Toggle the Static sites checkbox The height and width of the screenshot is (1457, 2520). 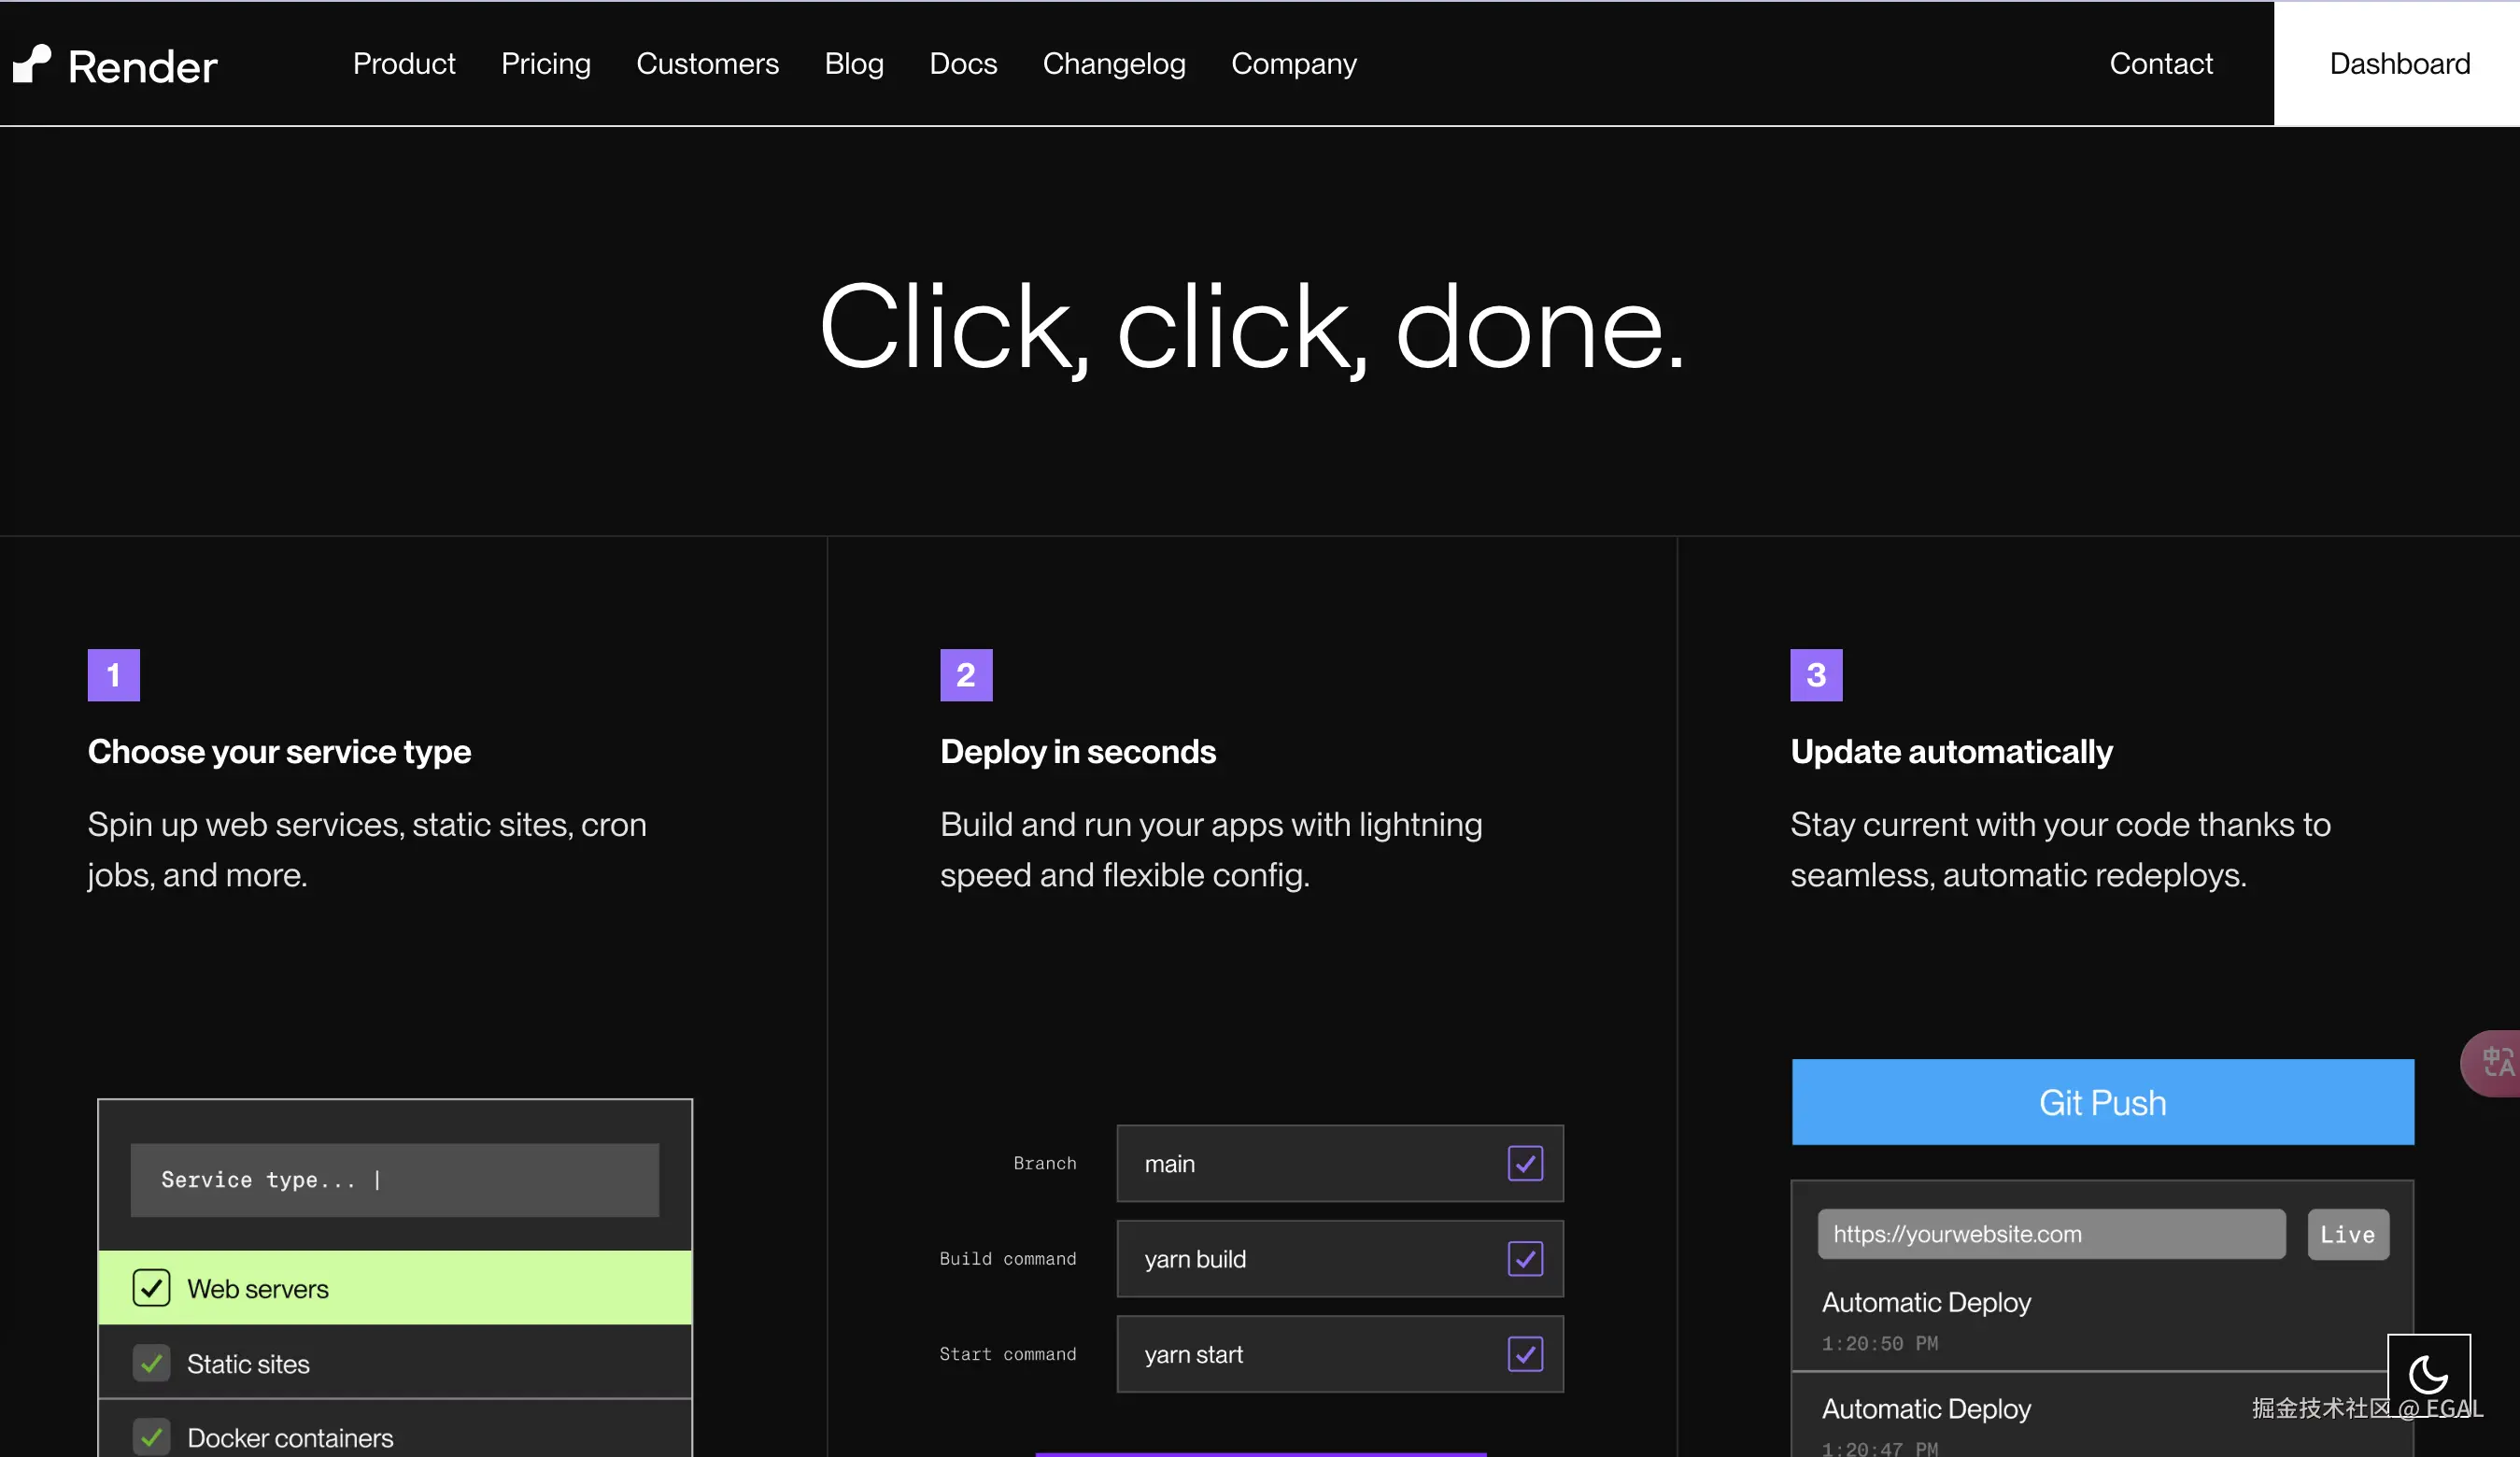point(151,1363)
